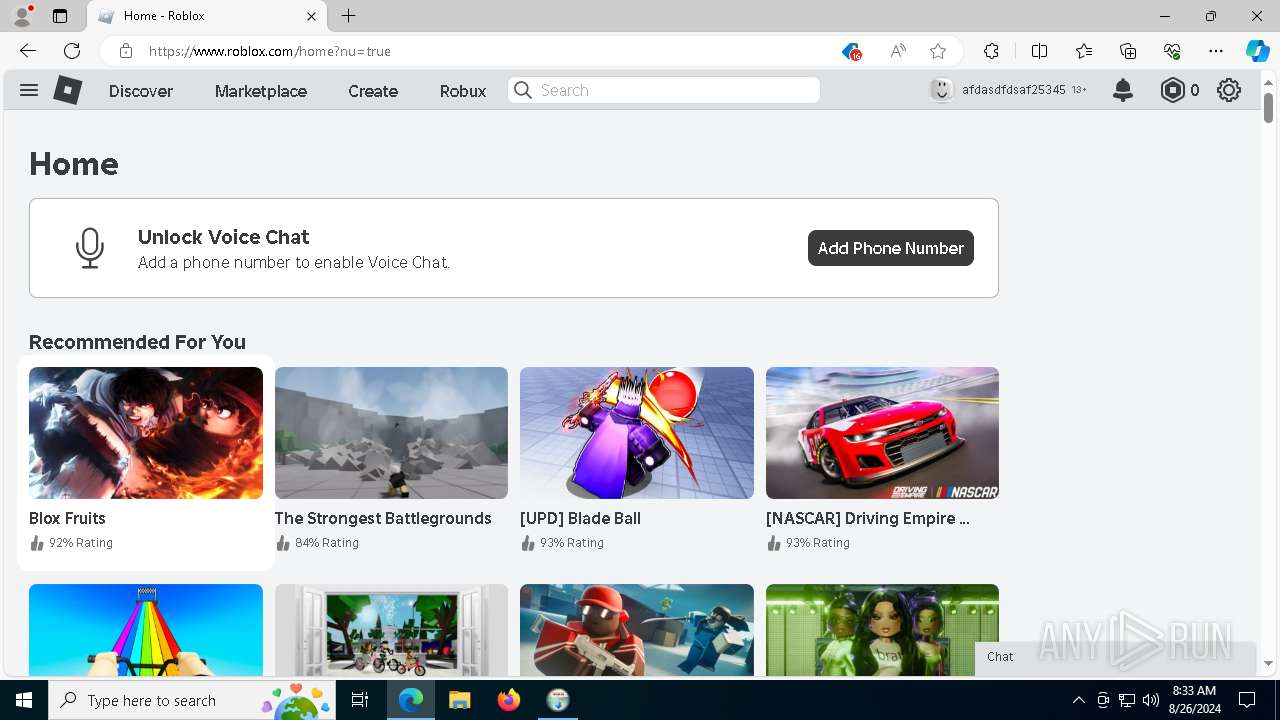Click the red-cap soldier game thumbnail
The height and width of the screenshot is (720, 1280).
coord(637,630)
